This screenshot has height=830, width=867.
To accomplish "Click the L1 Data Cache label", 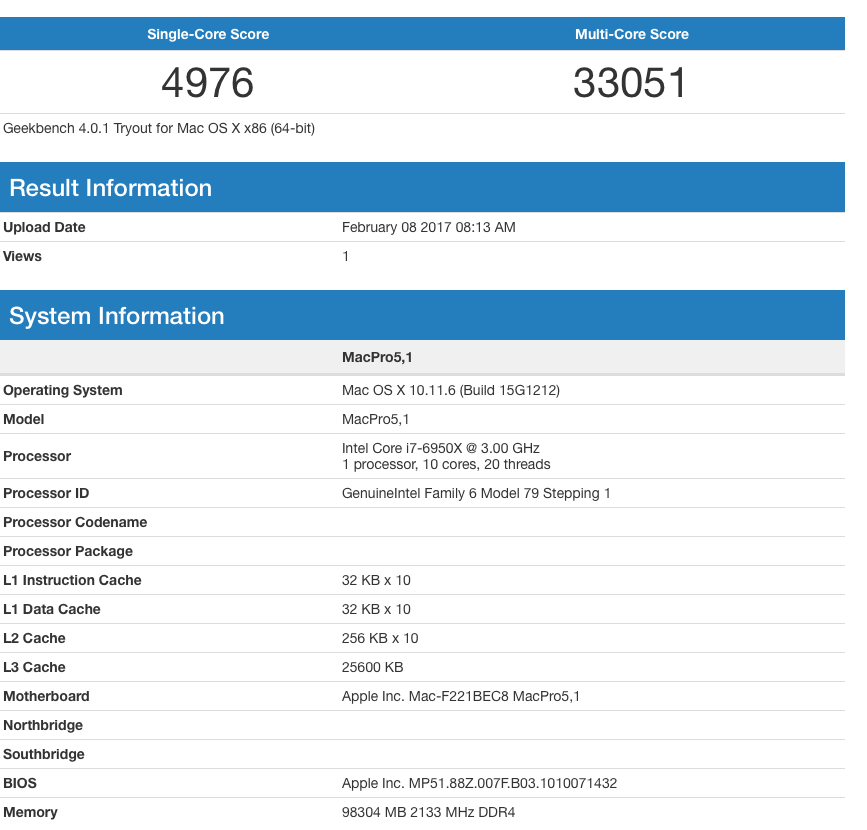I will pos(52,609).
